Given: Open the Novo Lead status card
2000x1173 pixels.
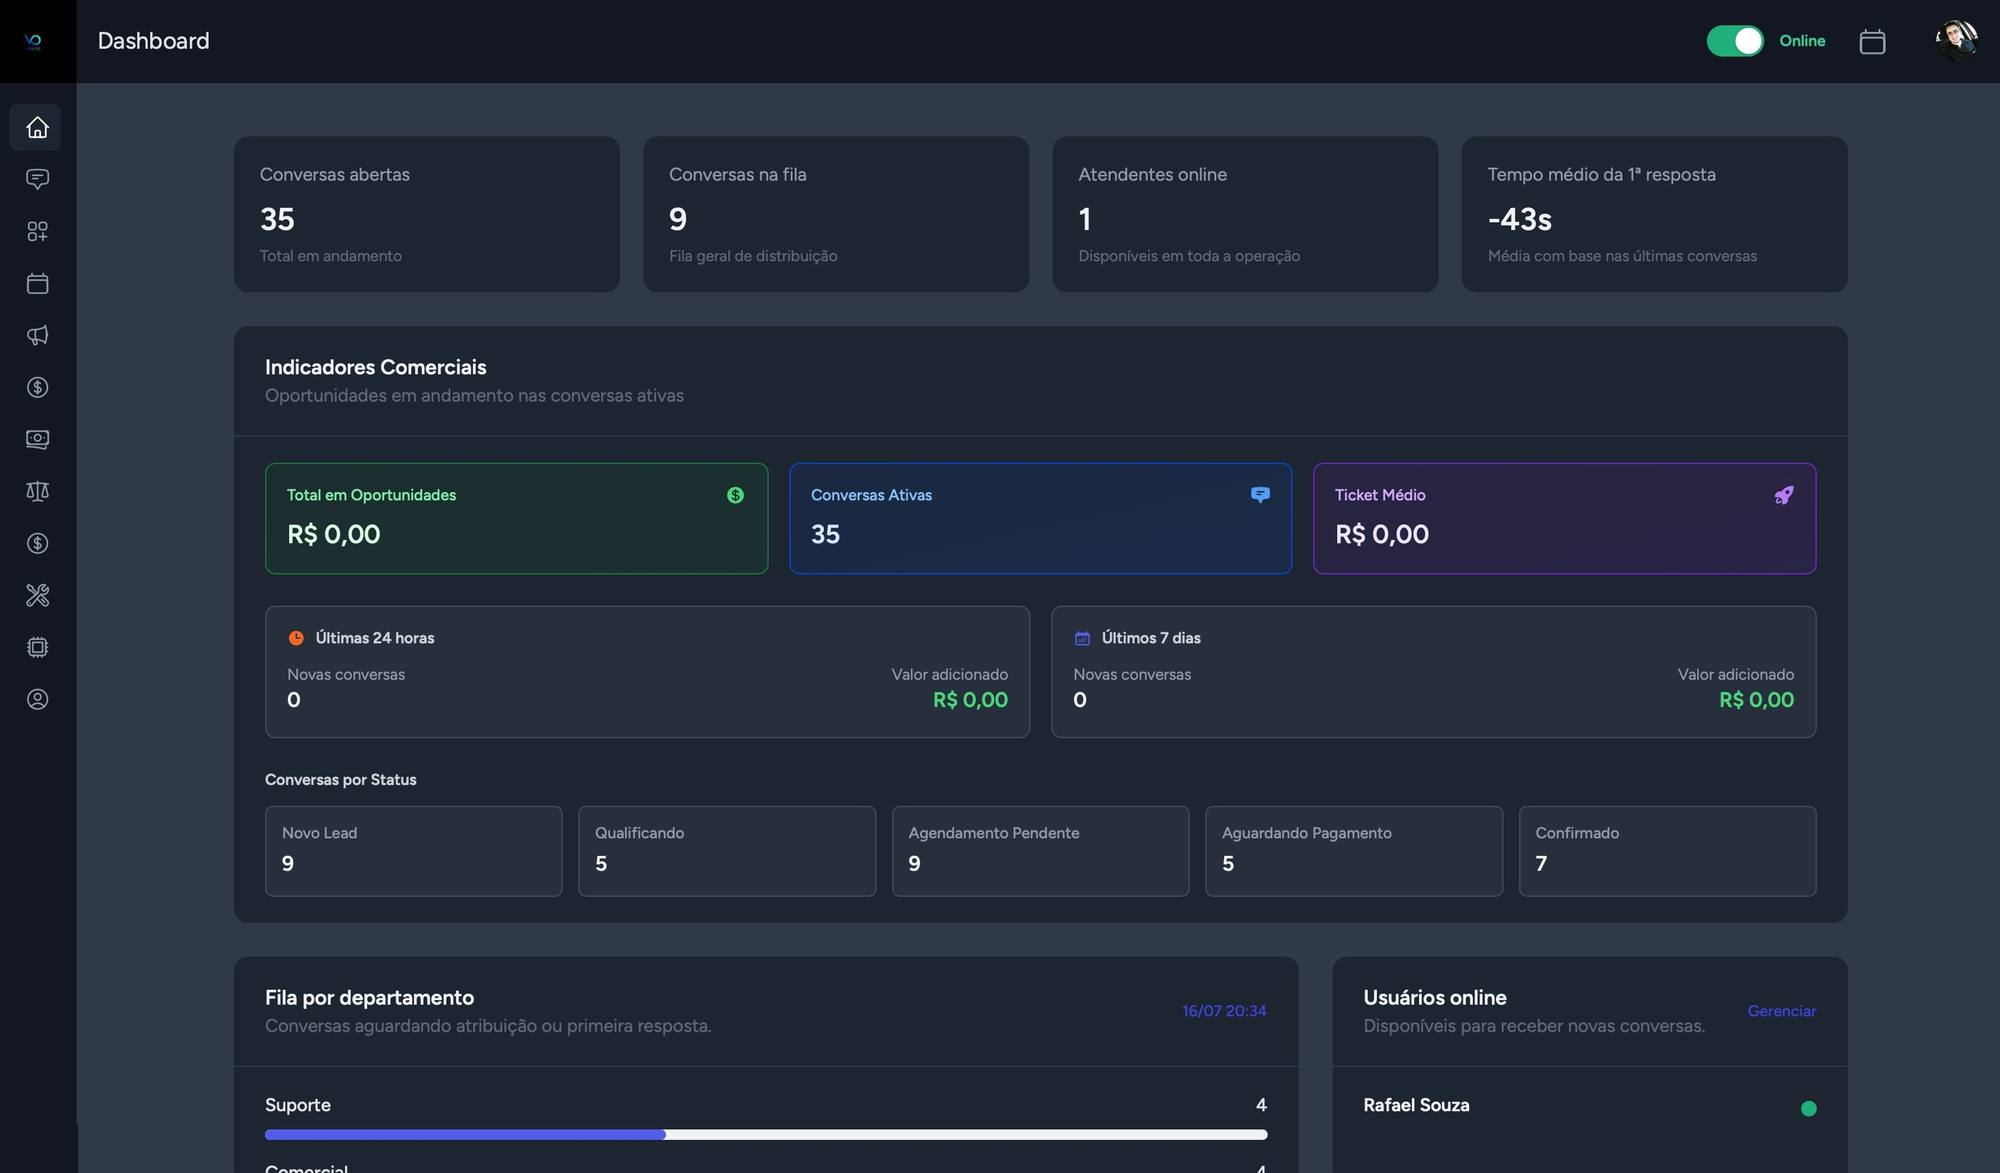Looking at the screenshot, I should coord(413,851).
